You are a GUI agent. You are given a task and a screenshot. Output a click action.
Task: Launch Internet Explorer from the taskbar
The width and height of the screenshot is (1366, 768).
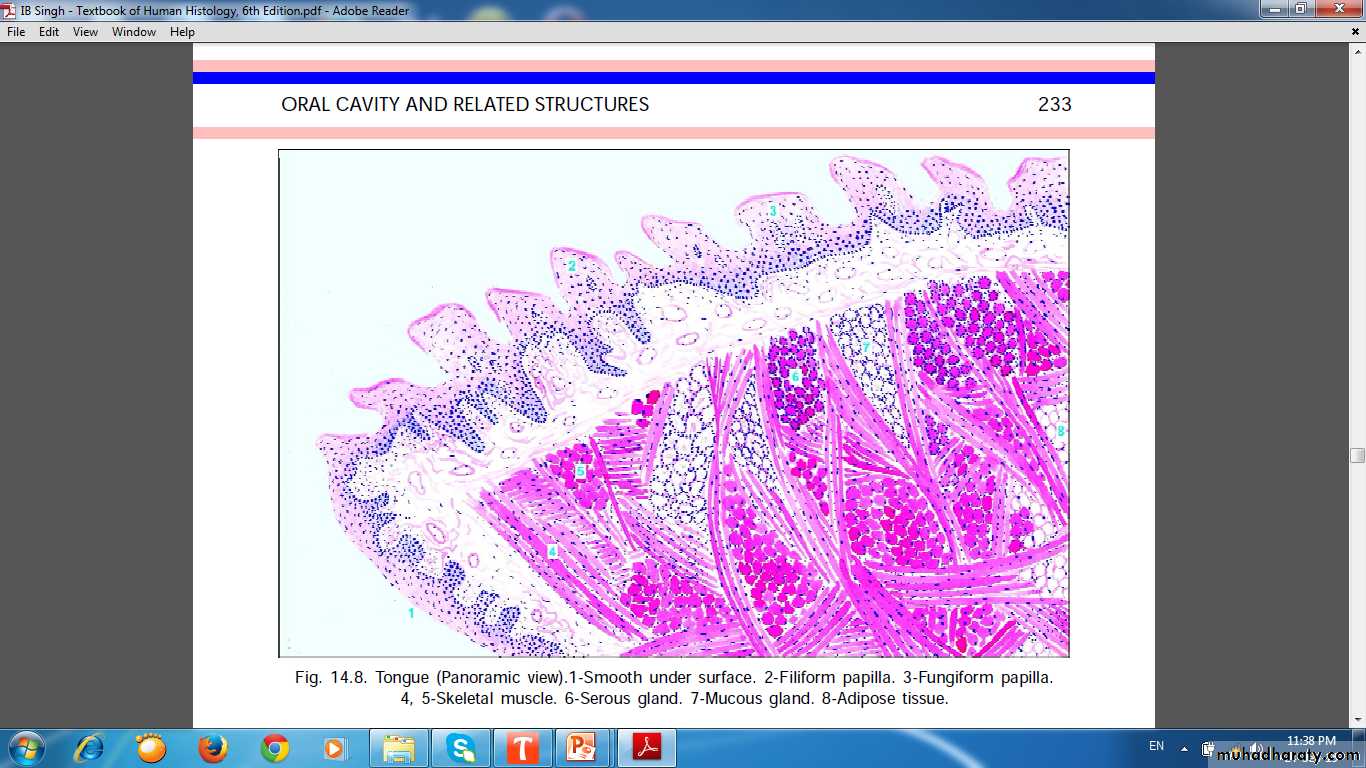[90, 748]
